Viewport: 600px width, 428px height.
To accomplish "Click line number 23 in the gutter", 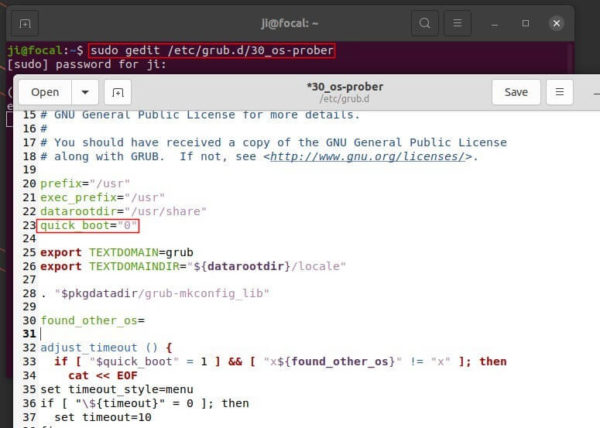I will click(29, 225).
